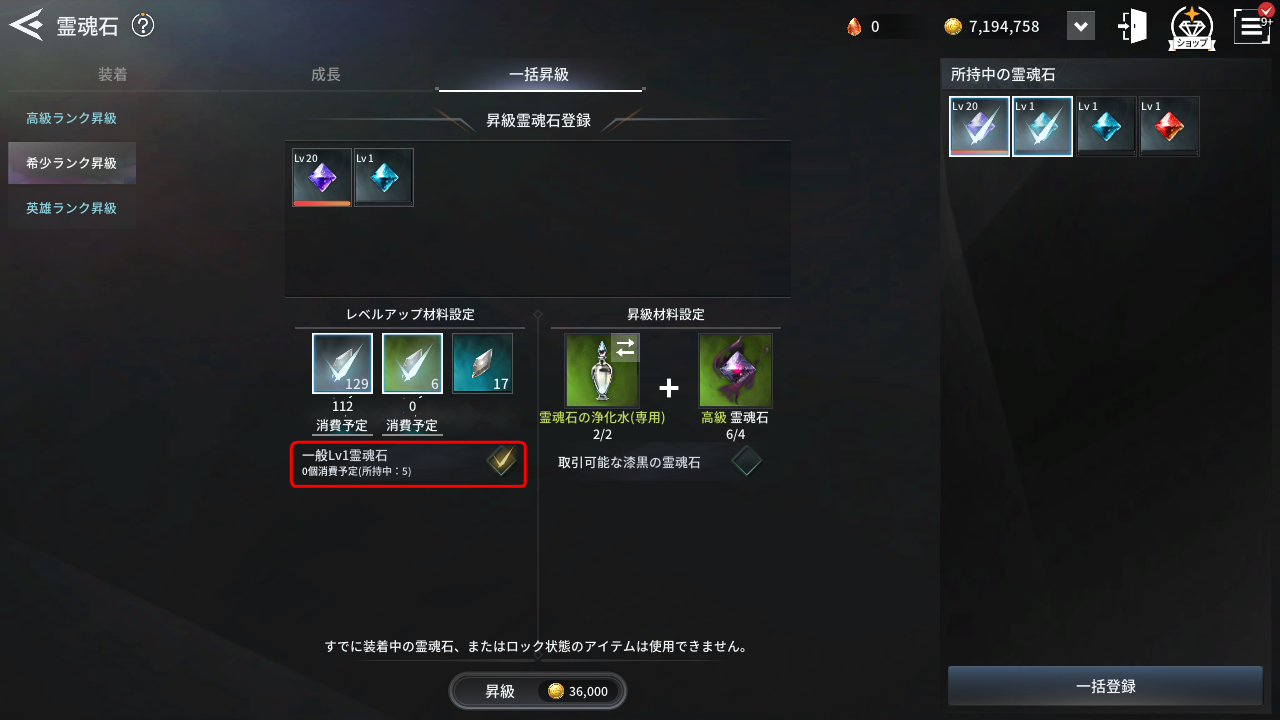
Task: Select the red Lv 1 soul stone
Action: [x=1169, y=127]
